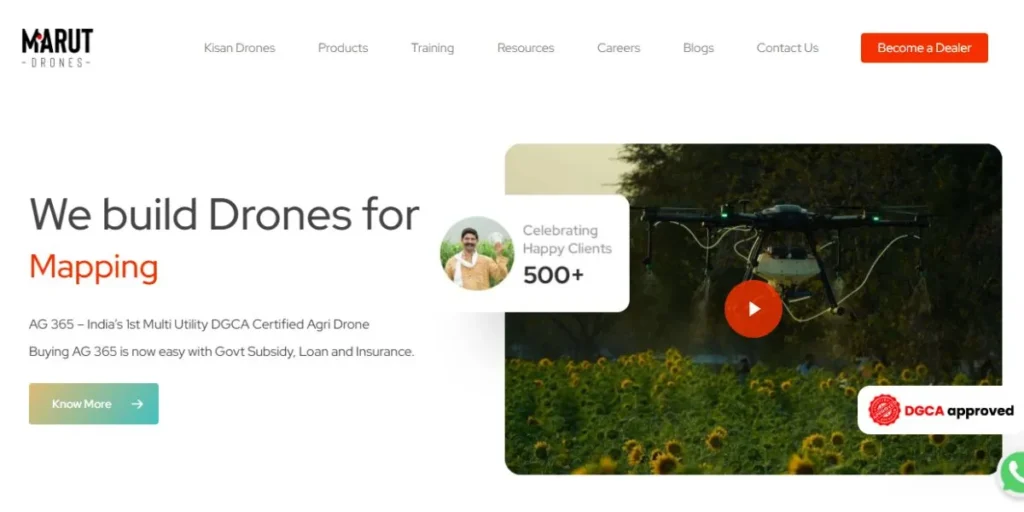The height and width of the screenshot is (512, 1024).
Task: Click the Celebrating Happy Clients 500+ card
Action: pyautogui.click(x=532, y=253)
